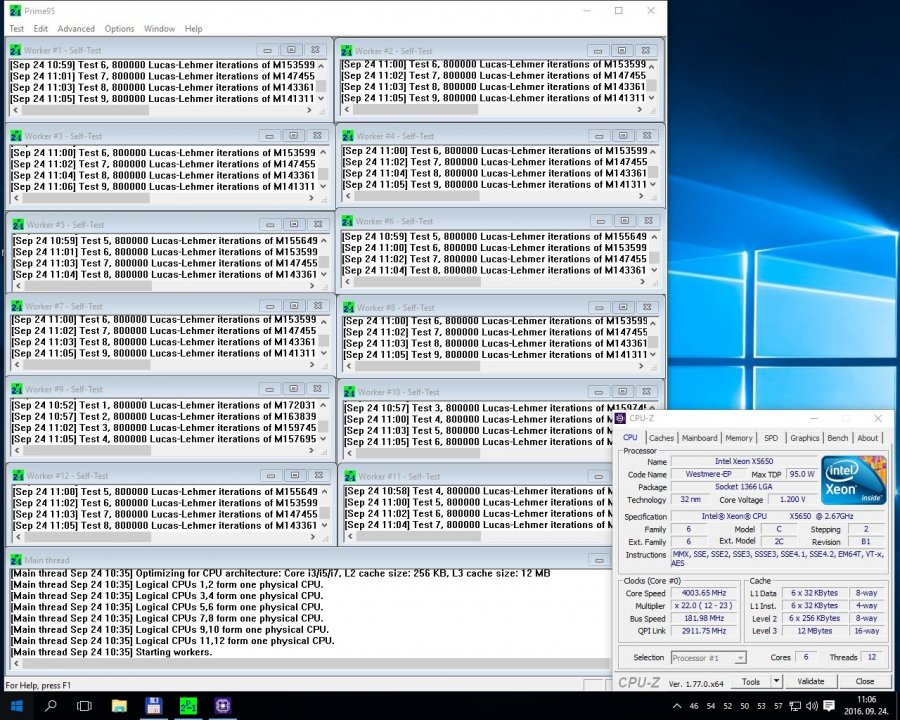Image resolution: width=900 pixels, height=720 pixels.
Task: Open Task View from the taskbar
Action: [x=85, y=706]
